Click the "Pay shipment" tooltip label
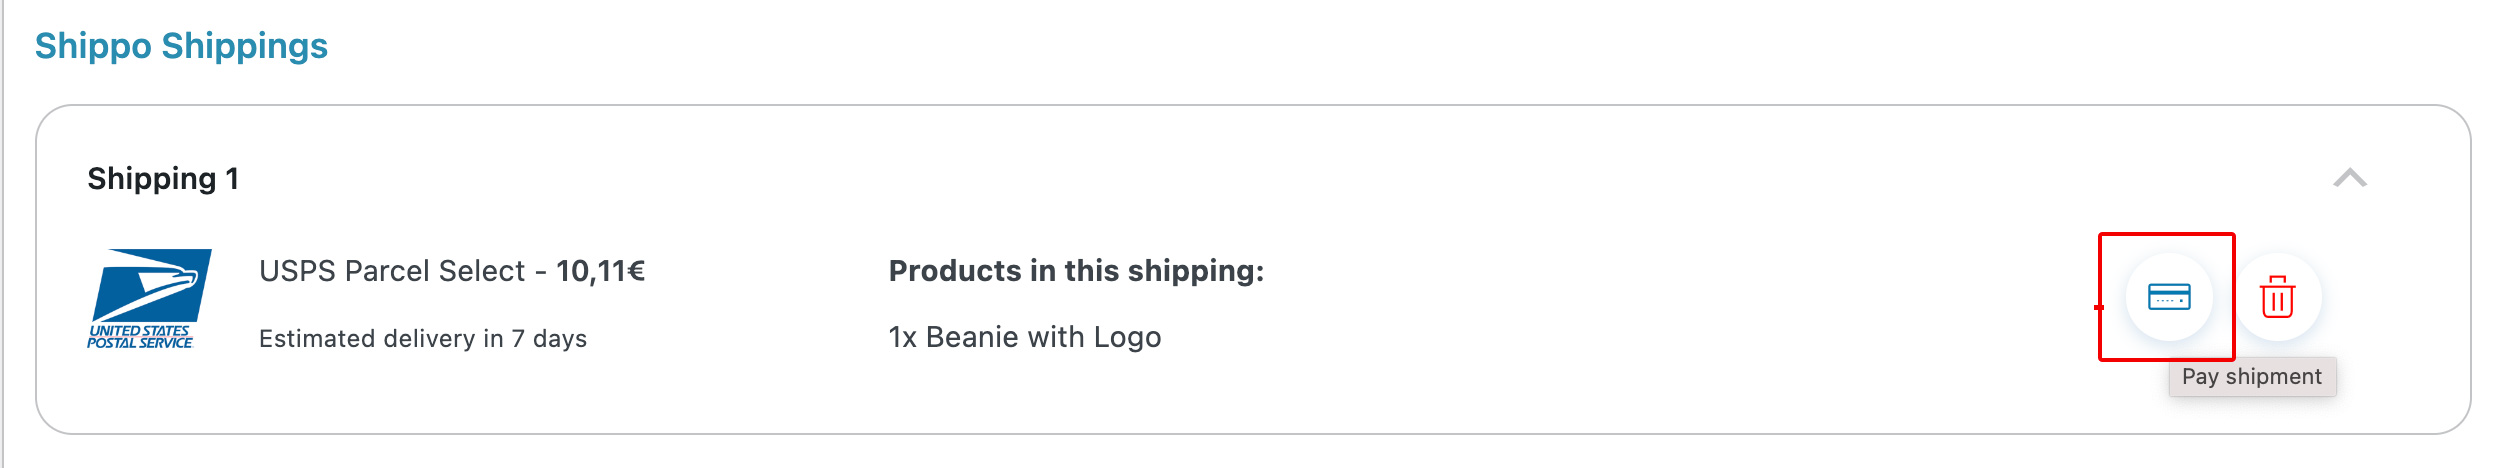The height and width of the screenshot is (468, 2502). [x=2251, y=377]
